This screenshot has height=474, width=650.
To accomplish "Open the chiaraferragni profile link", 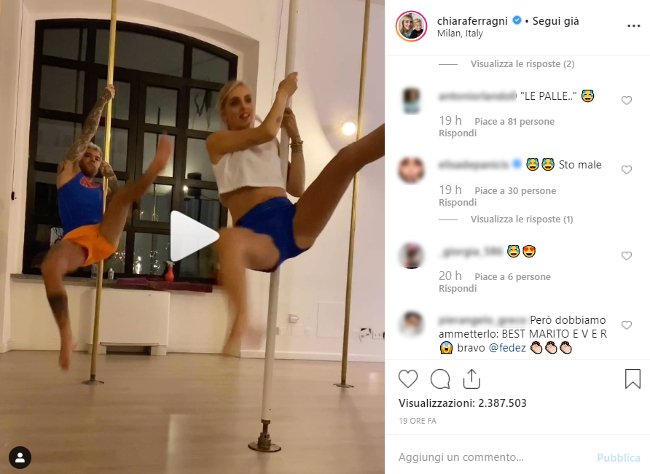I will point(472,21).
